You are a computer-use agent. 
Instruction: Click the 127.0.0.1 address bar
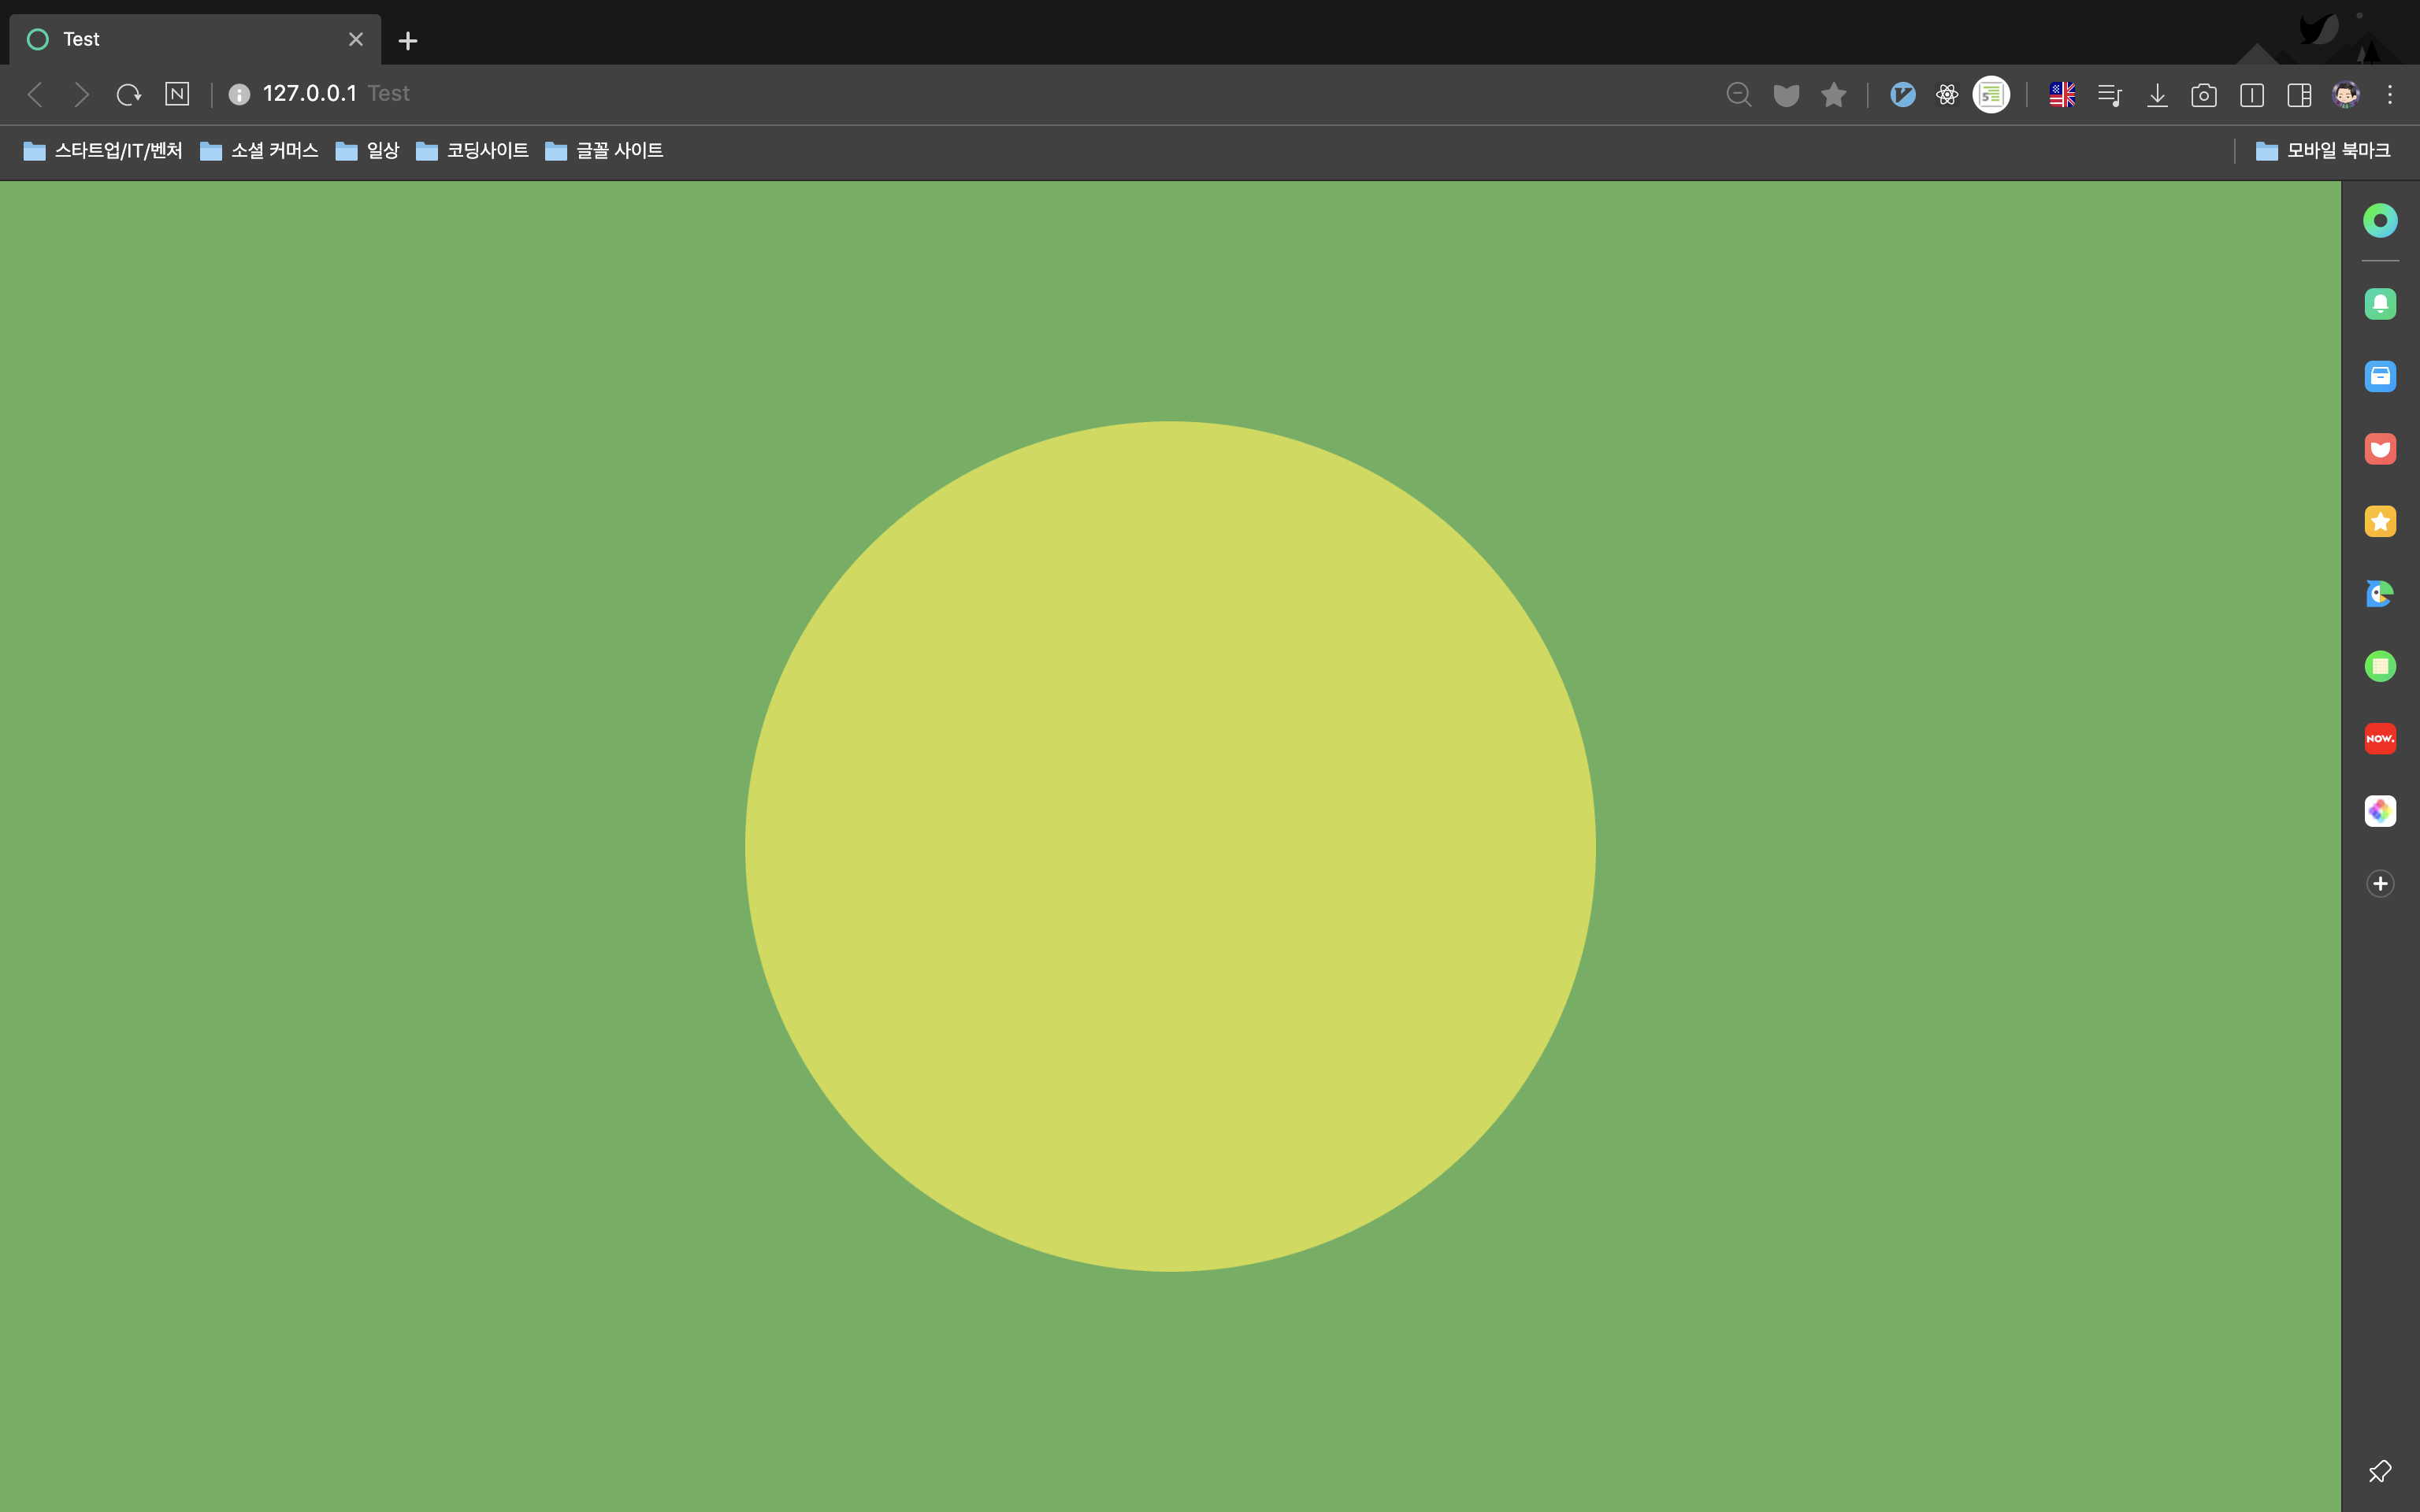[x=309, y=94]
